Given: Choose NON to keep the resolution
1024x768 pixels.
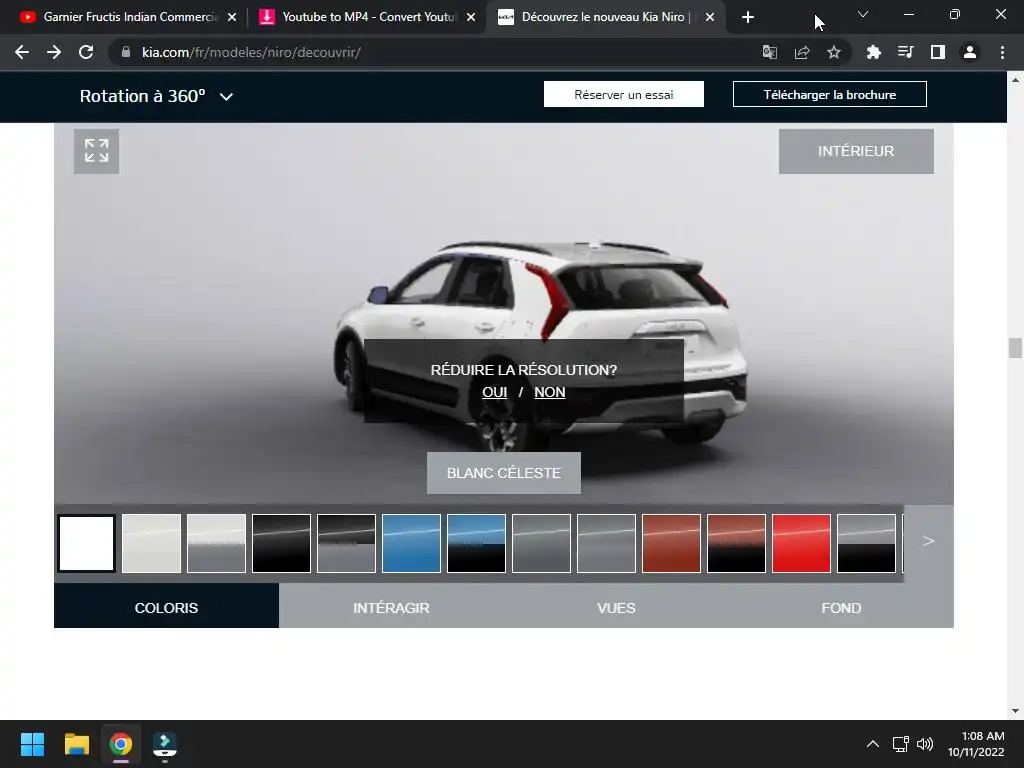Looking at the screenshot, I should click(550, 392).
